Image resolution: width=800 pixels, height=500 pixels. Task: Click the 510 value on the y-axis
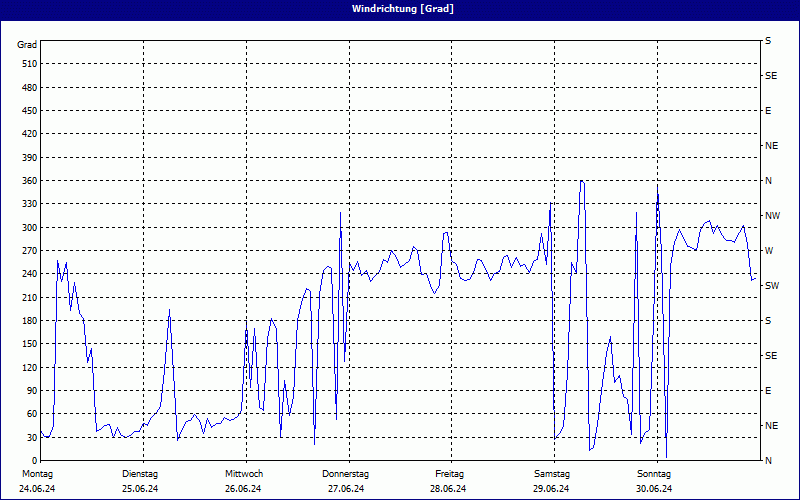tap(27, 64)
